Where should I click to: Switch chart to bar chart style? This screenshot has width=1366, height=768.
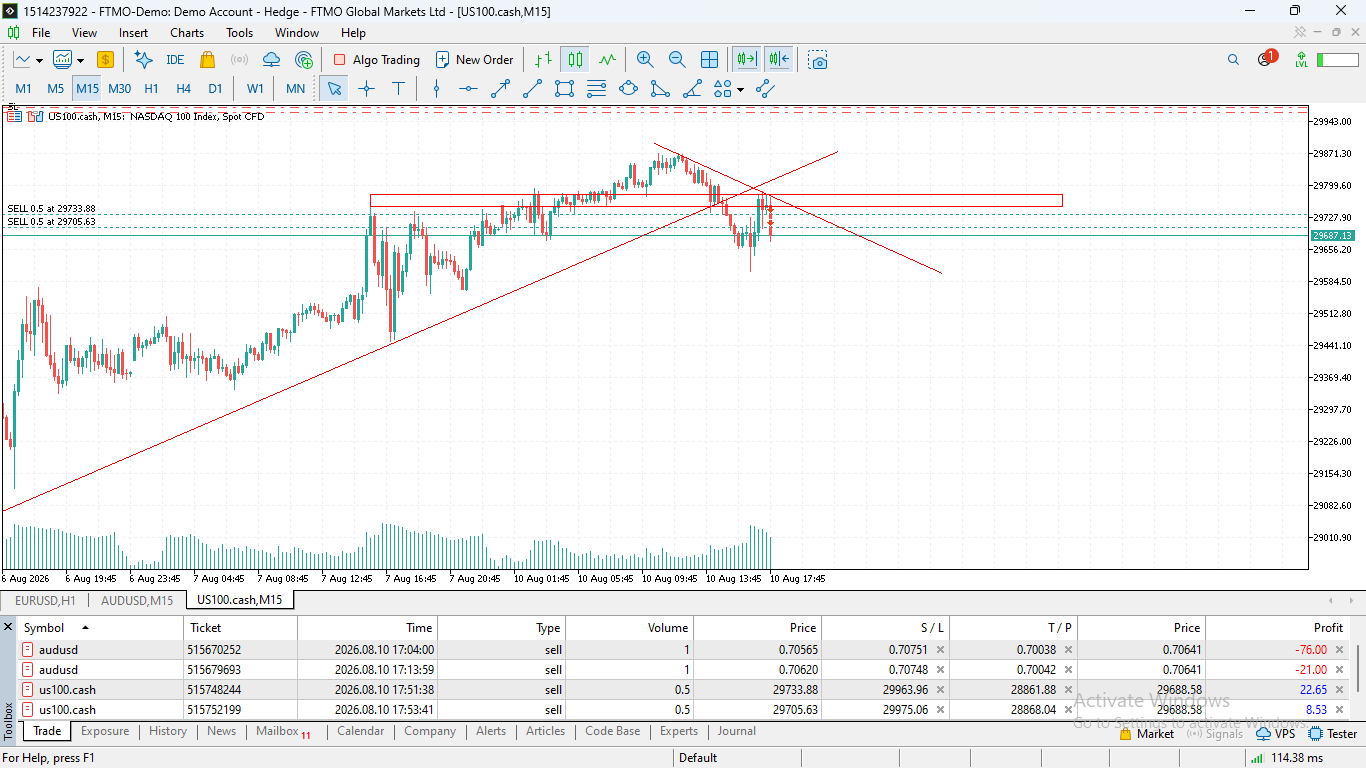point(542,60)
